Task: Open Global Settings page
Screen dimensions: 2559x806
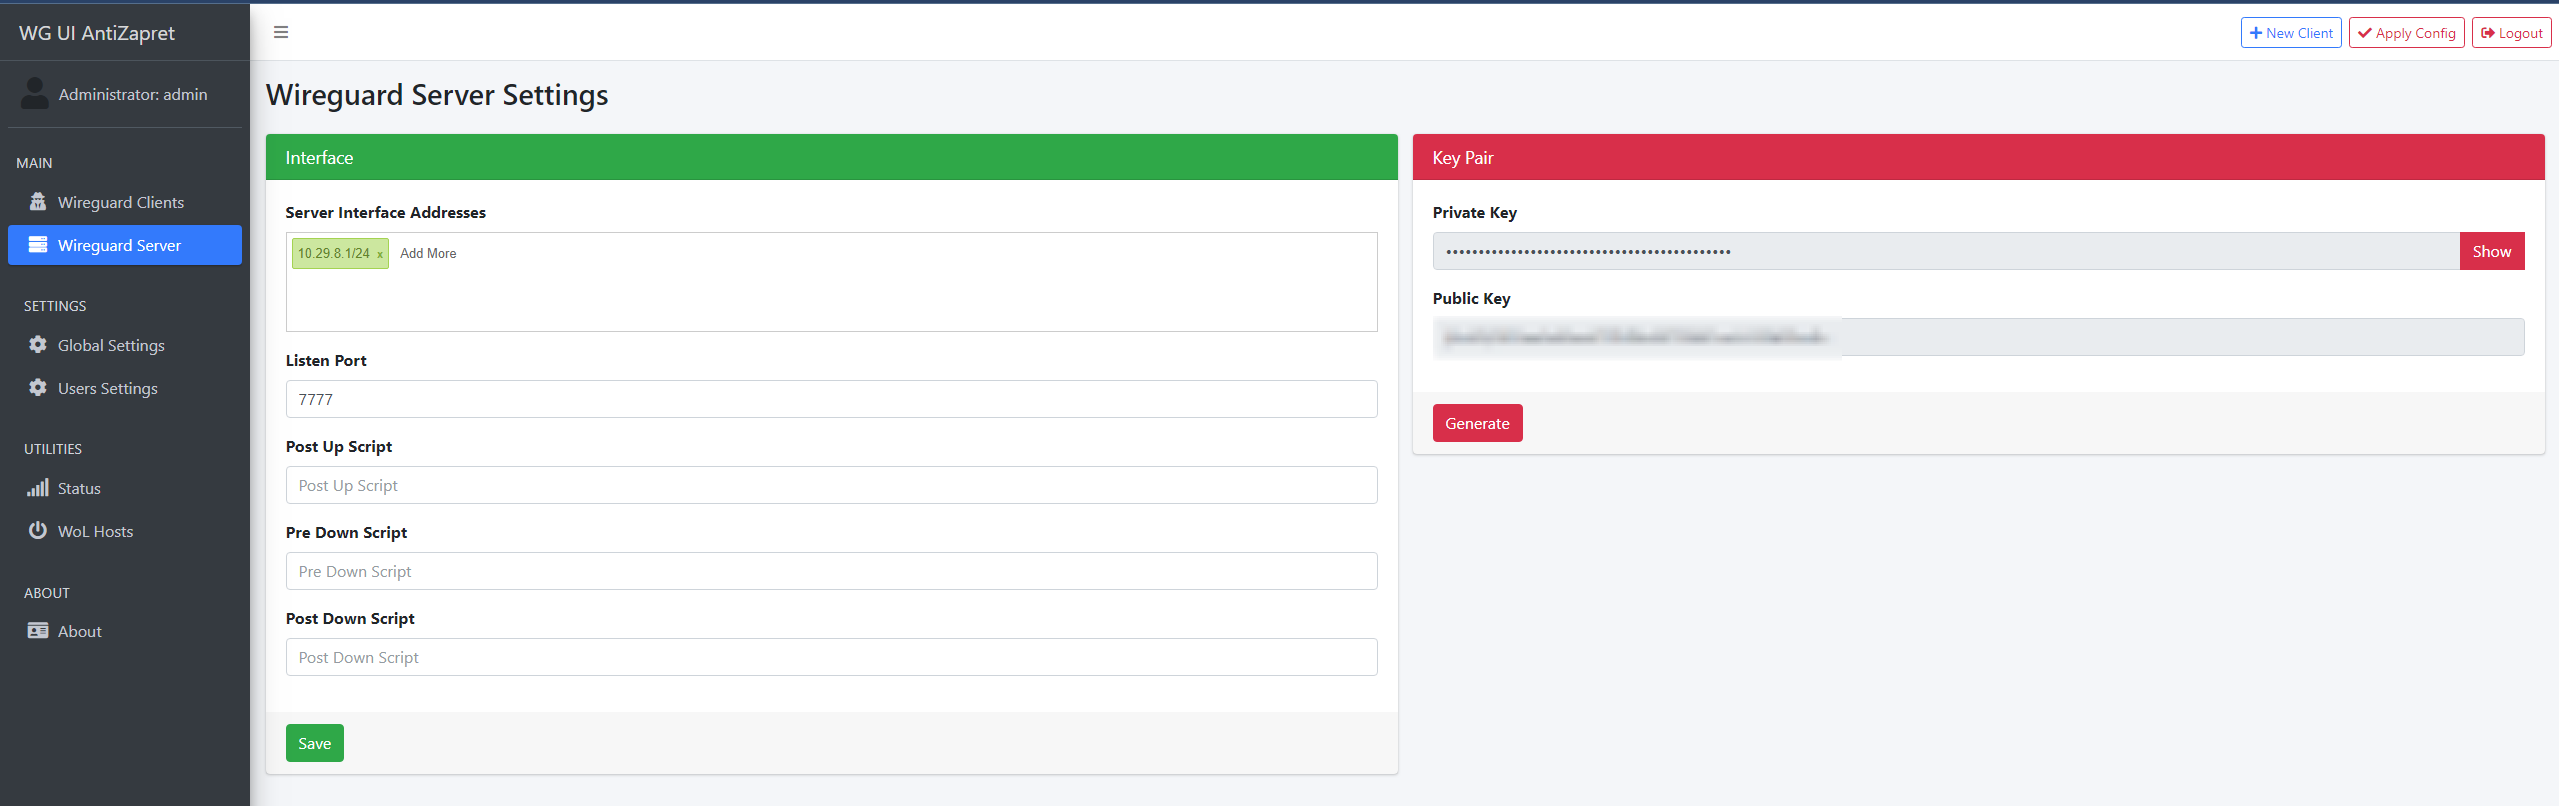Action: (x=125, y=345)
